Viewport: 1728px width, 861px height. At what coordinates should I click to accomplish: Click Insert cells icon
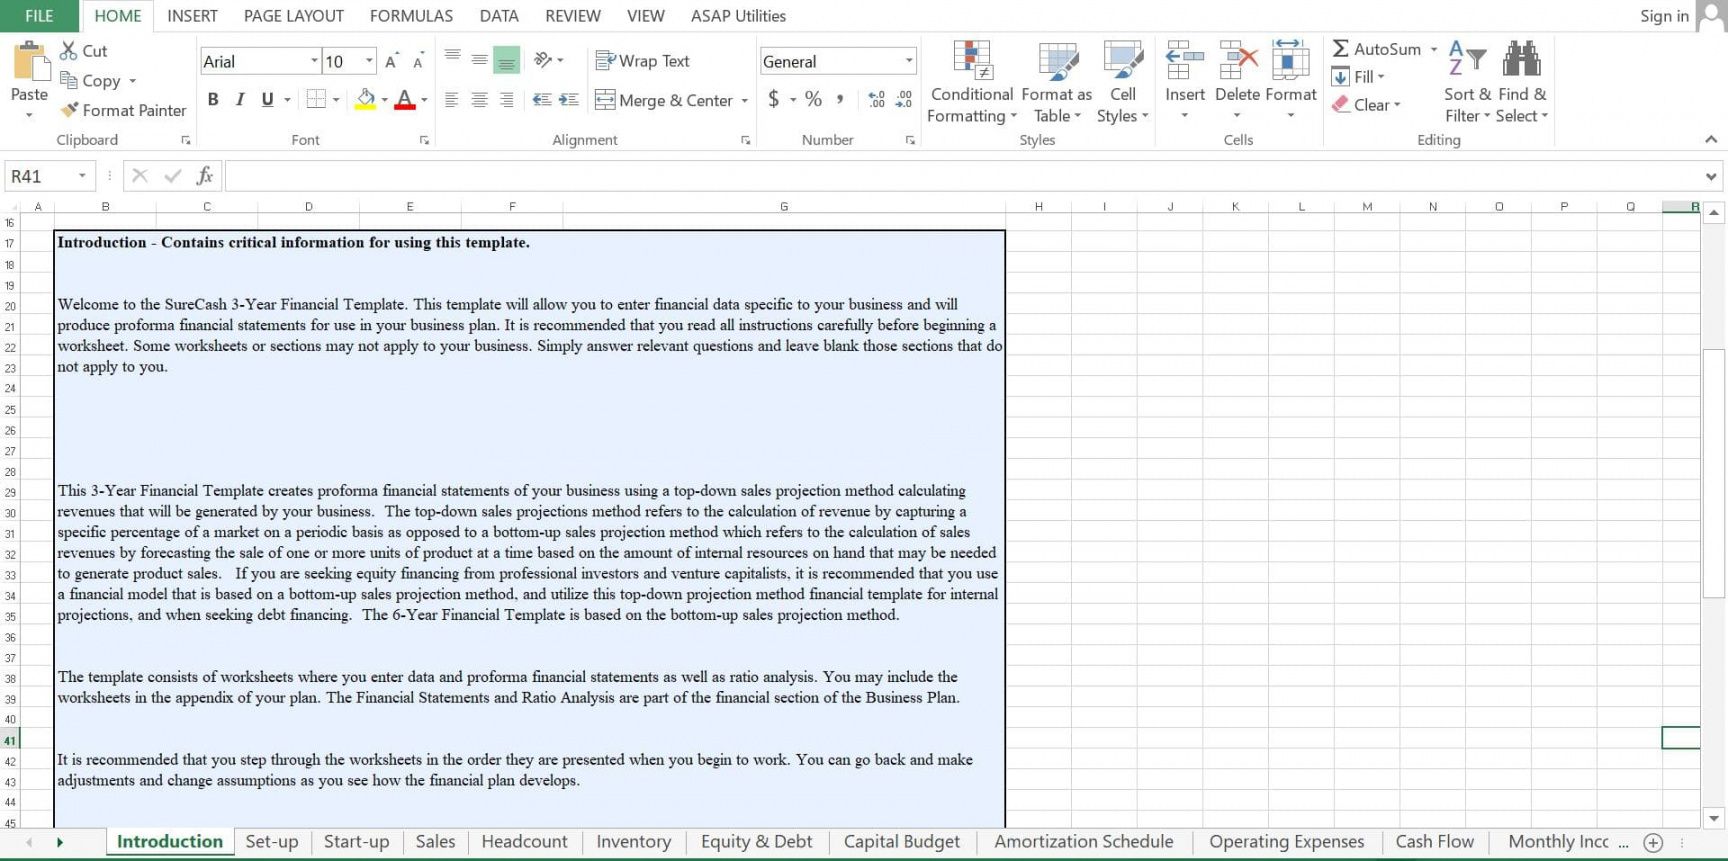click(1185, 60)
